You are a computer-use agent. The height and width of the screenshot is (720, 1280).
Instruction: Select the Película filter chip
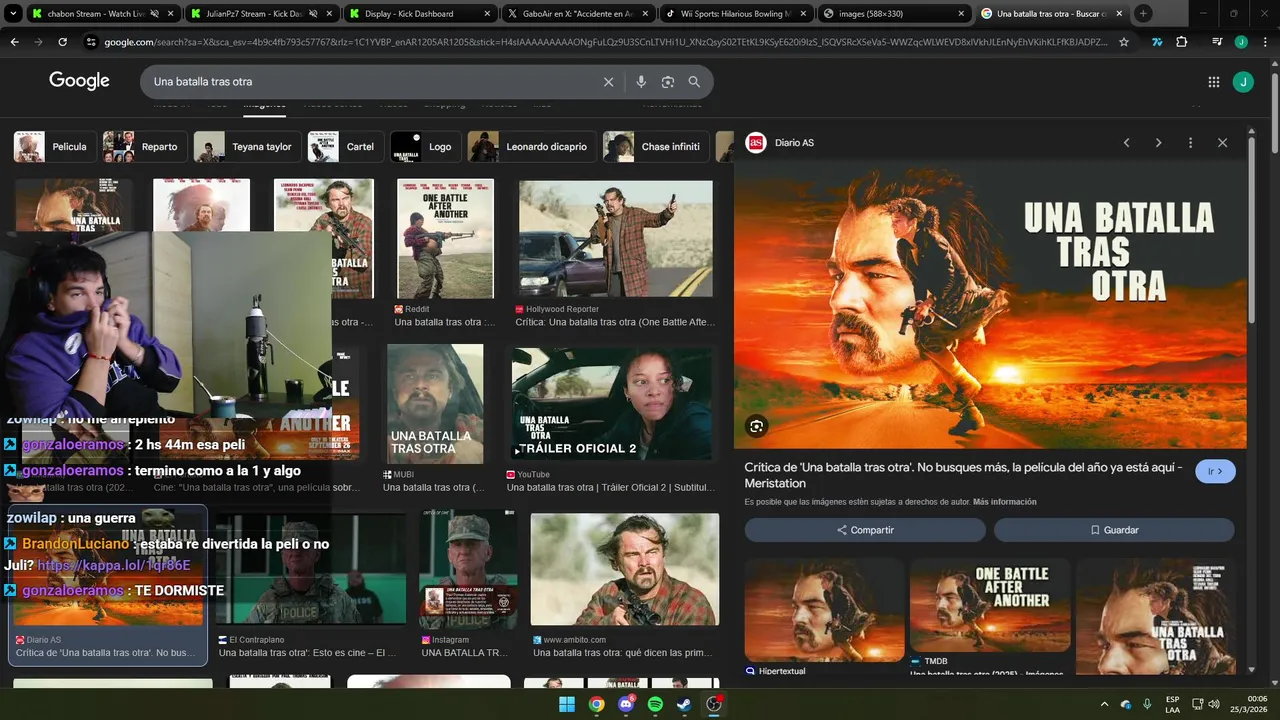55,146
